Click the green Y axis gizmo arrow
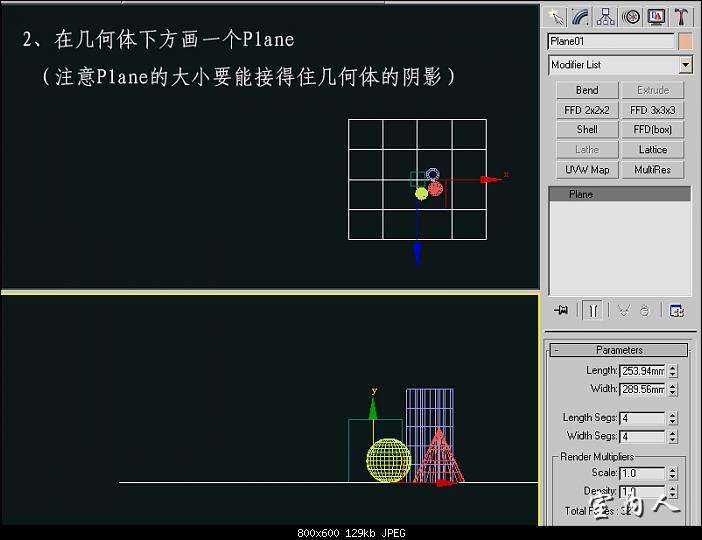Viewport: 702px width, 540px height. [x=373, y=408]
